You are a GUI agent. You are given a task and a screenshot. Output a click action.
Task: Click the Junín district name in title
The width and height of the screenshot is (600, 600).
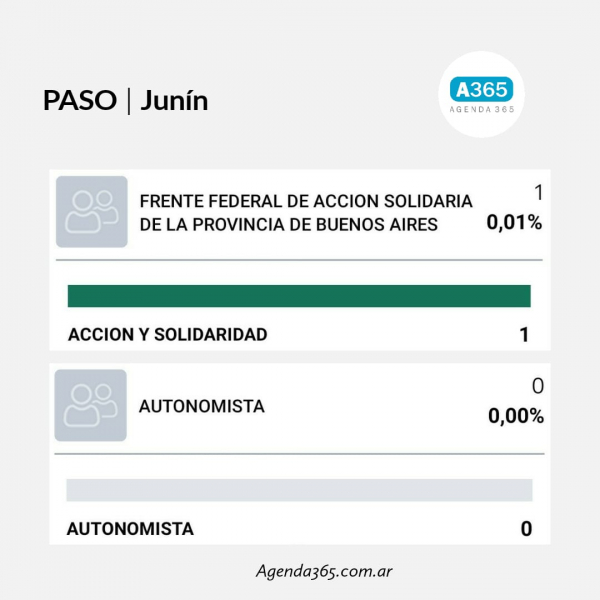point(174,101)
